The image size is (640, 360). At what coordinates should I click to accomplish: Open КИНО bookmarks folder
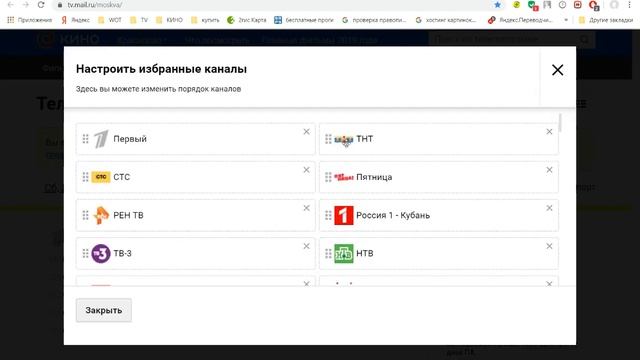(169, 20)
